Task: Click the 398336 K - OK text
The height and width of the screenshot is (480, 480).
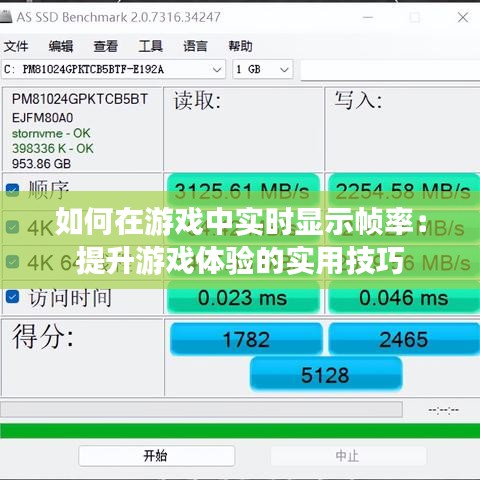Action: pos(53,149)
